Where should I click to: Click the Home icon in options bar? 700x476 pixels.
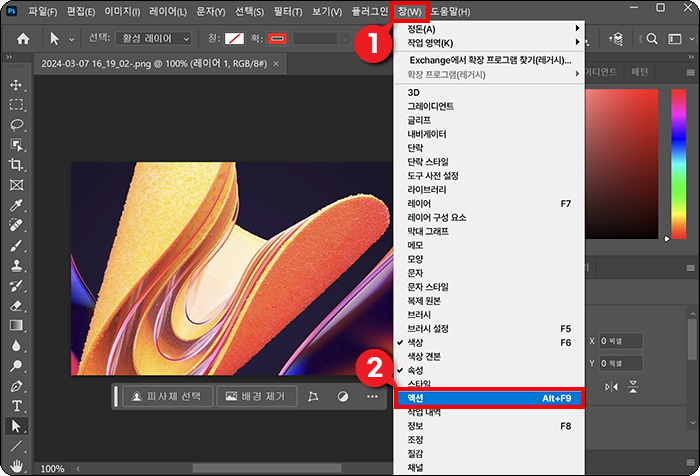coord(23,39)
